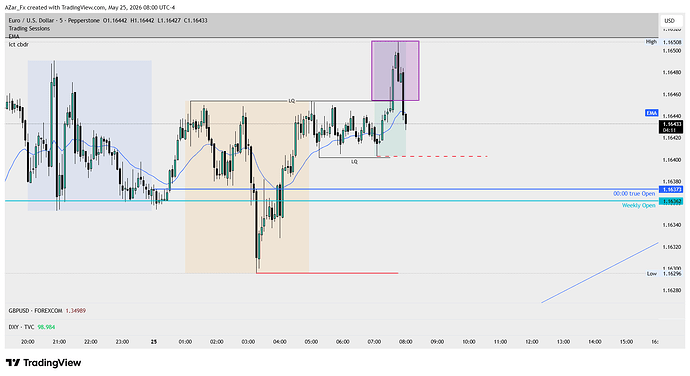Click the 12:00 time axis label

pyautogui.click(x=532, y=342)
